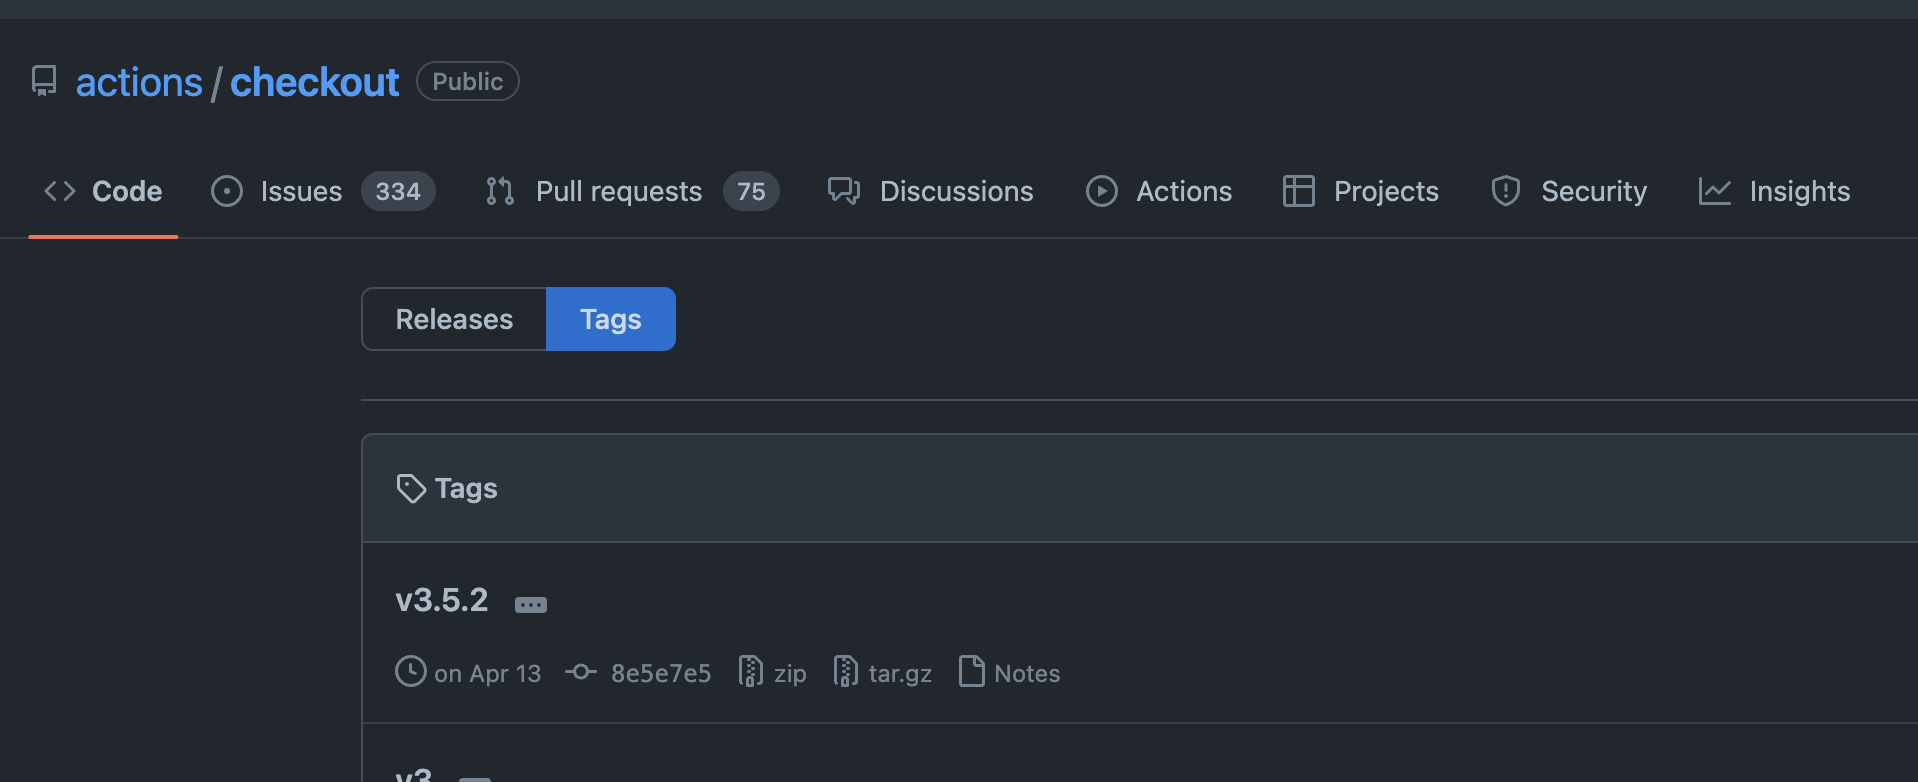
Task: Open the checkout repository link
Action: click(x=314, y=82)
